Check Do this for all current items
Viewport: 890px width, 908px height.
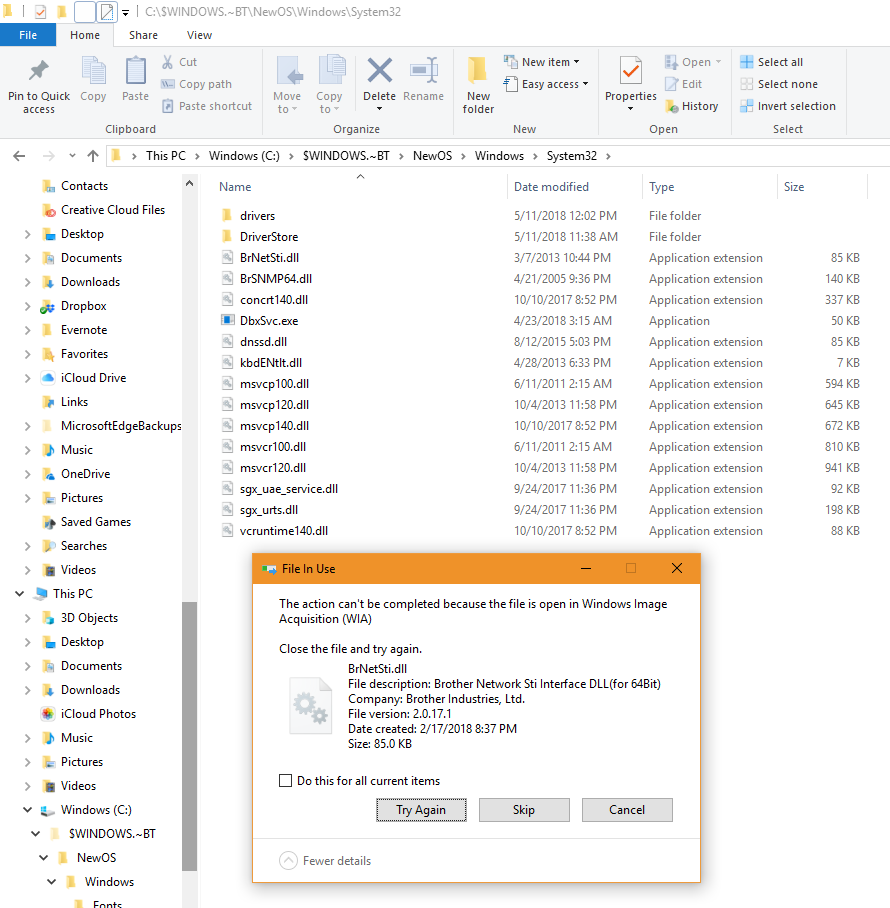pyautogui.click(x=285, y=781)
